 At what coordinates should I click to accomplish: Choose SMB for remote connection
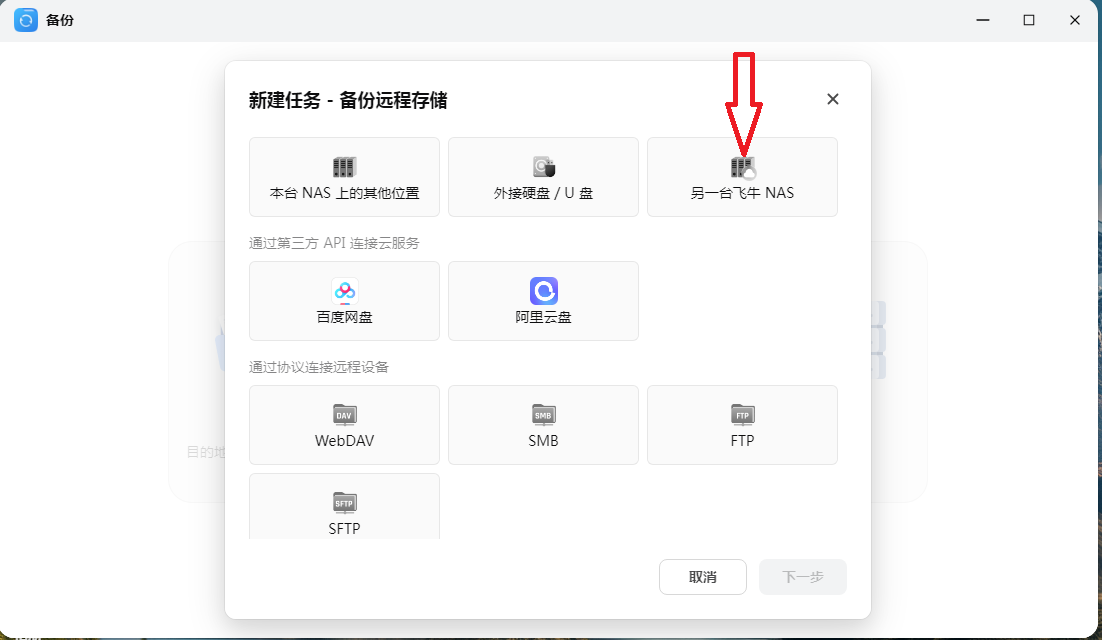pos(543,425)
